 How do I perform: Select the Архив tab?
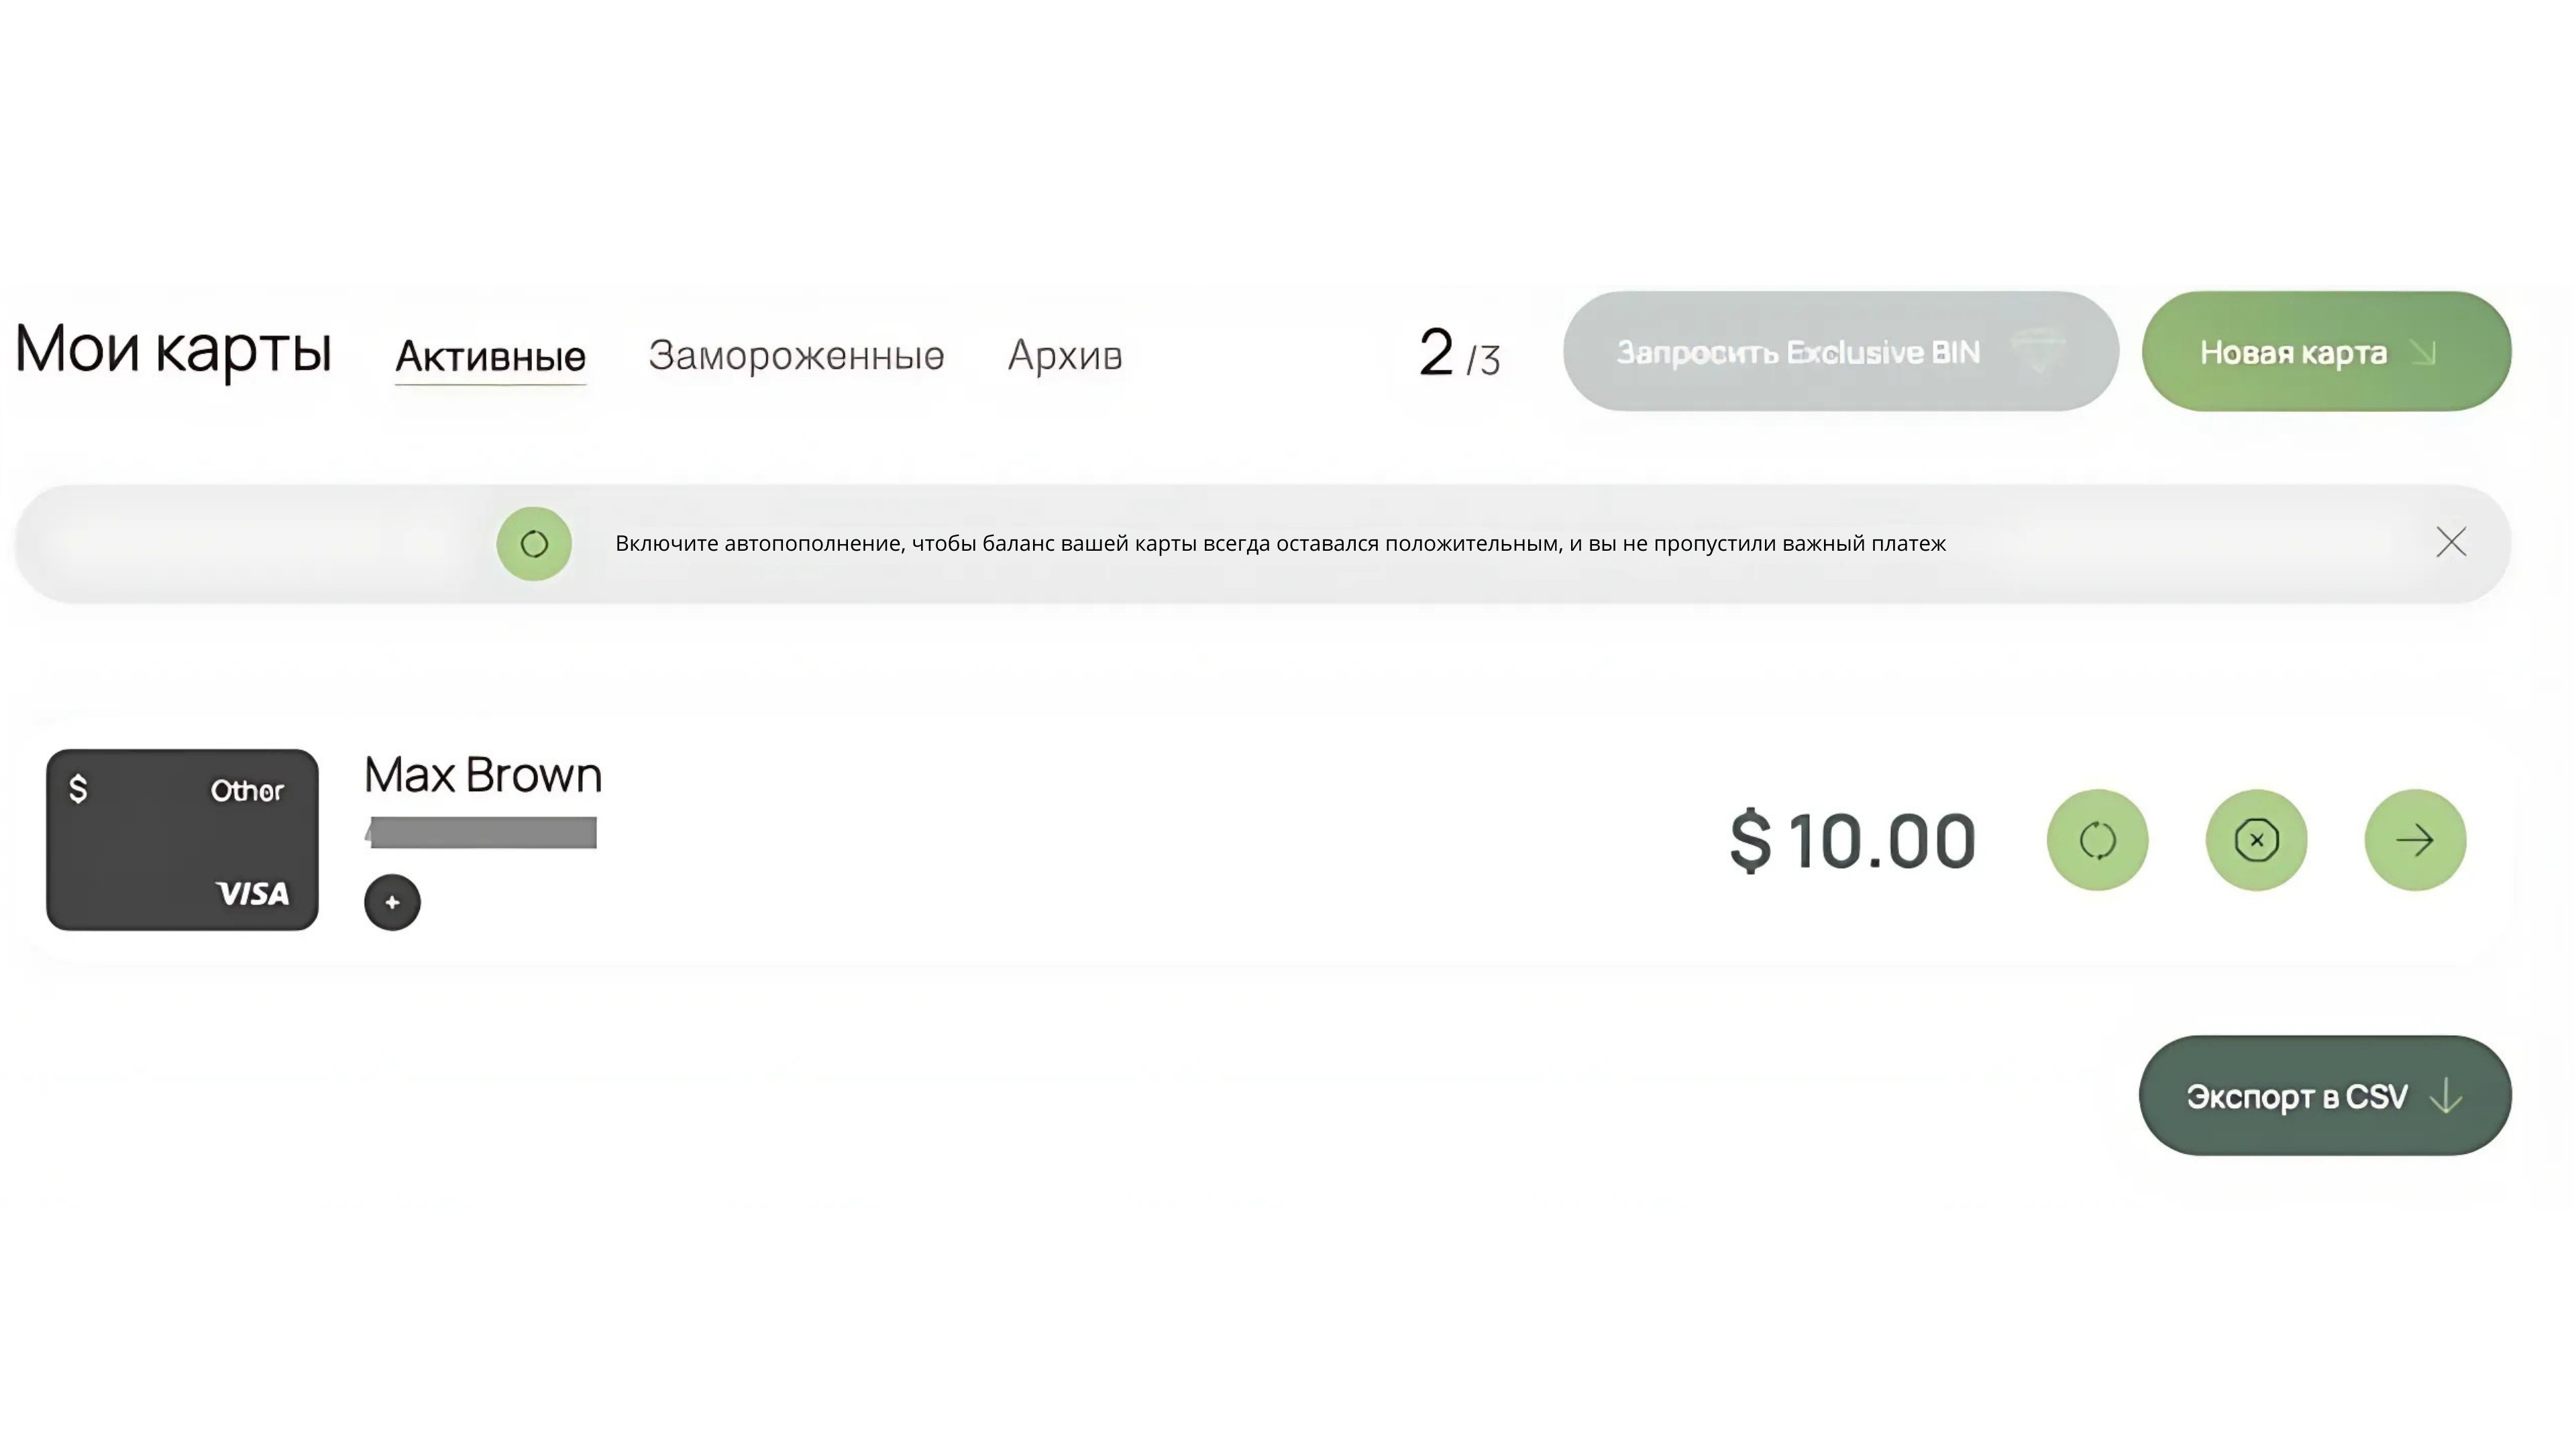click(1064, 355)
